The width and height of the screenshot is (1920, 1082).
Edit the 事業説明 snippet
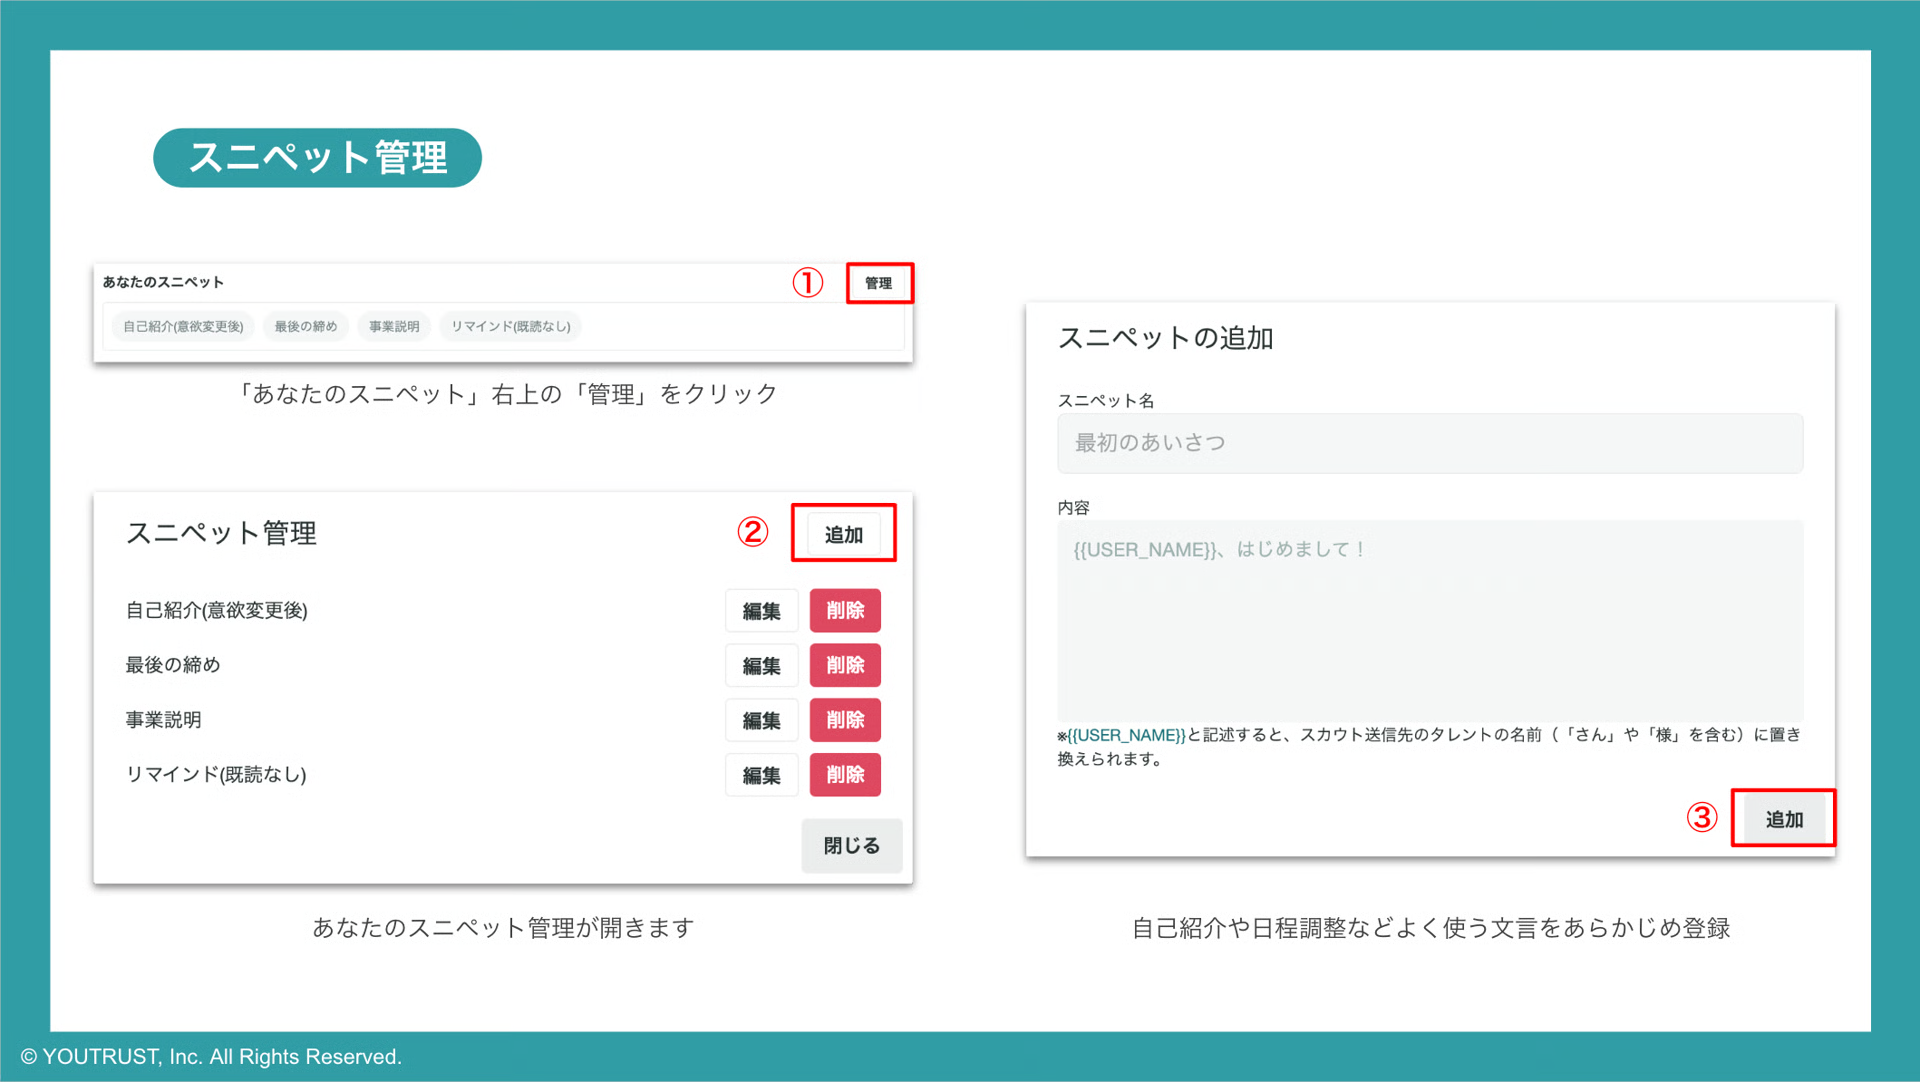coord(761,720)
